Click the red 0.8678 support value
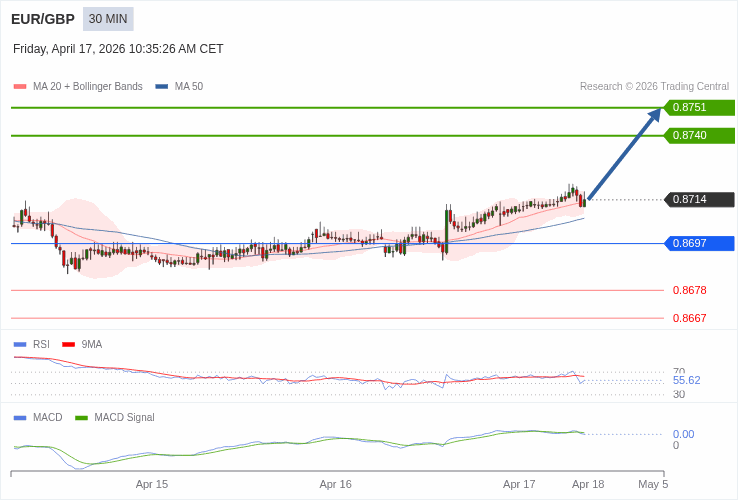The width and height of the screenshot is (738, 500). tap(690, 290)
